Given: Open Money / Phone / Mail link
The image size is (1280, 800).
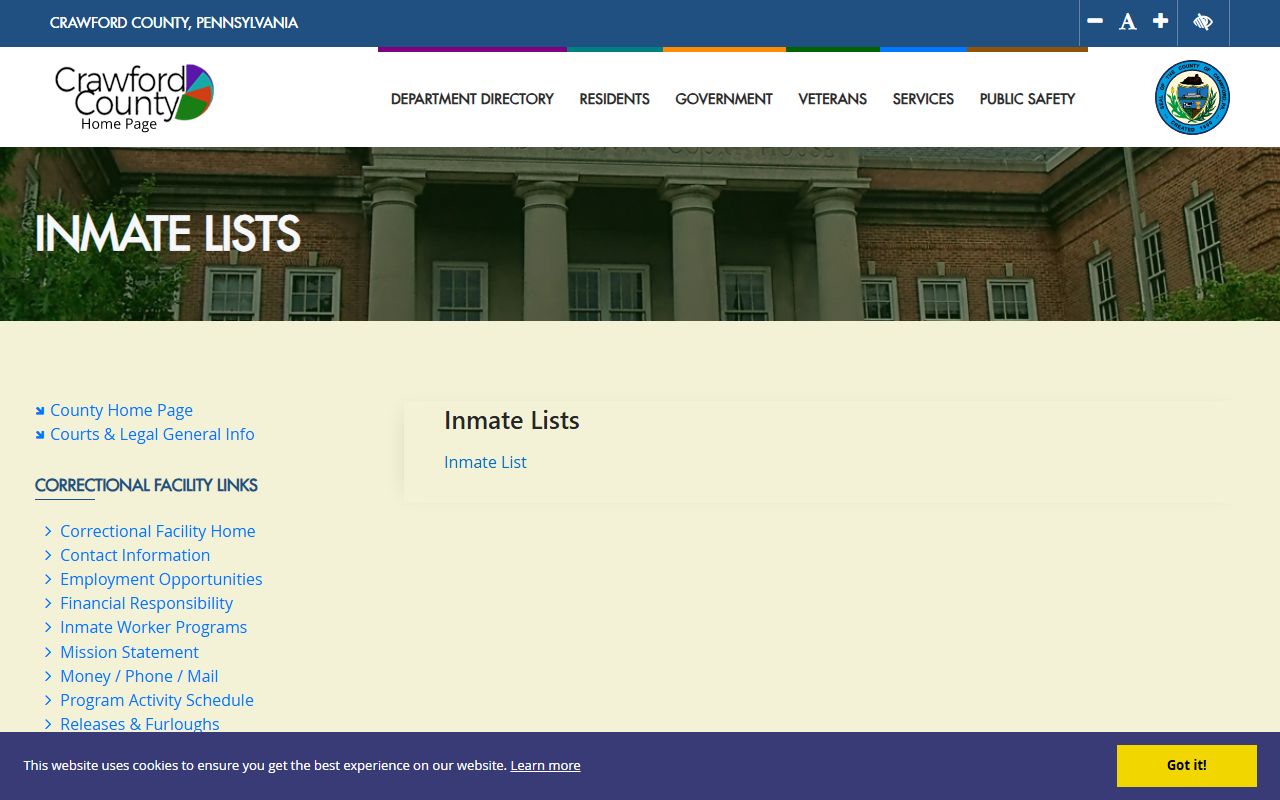Looking at the screenshot, I should (x=139, y=676).
